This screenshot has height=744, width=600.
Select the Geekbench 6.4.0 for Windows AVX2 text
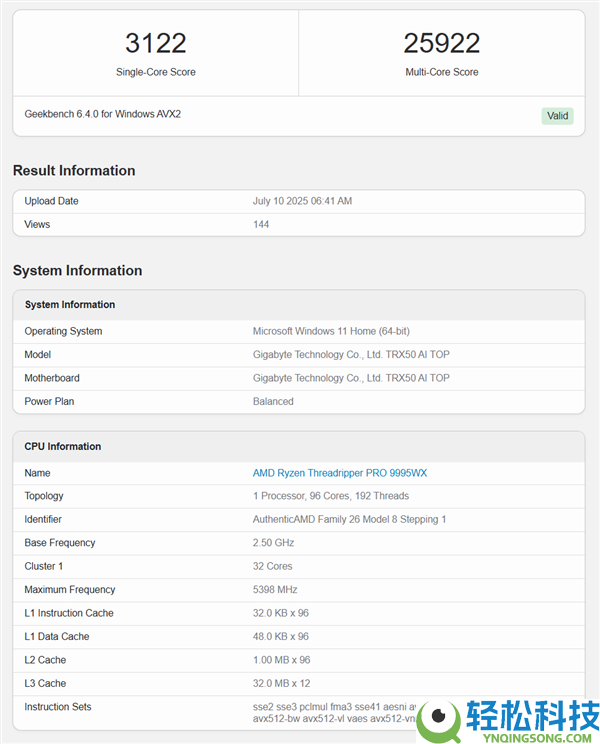[102, 114]
